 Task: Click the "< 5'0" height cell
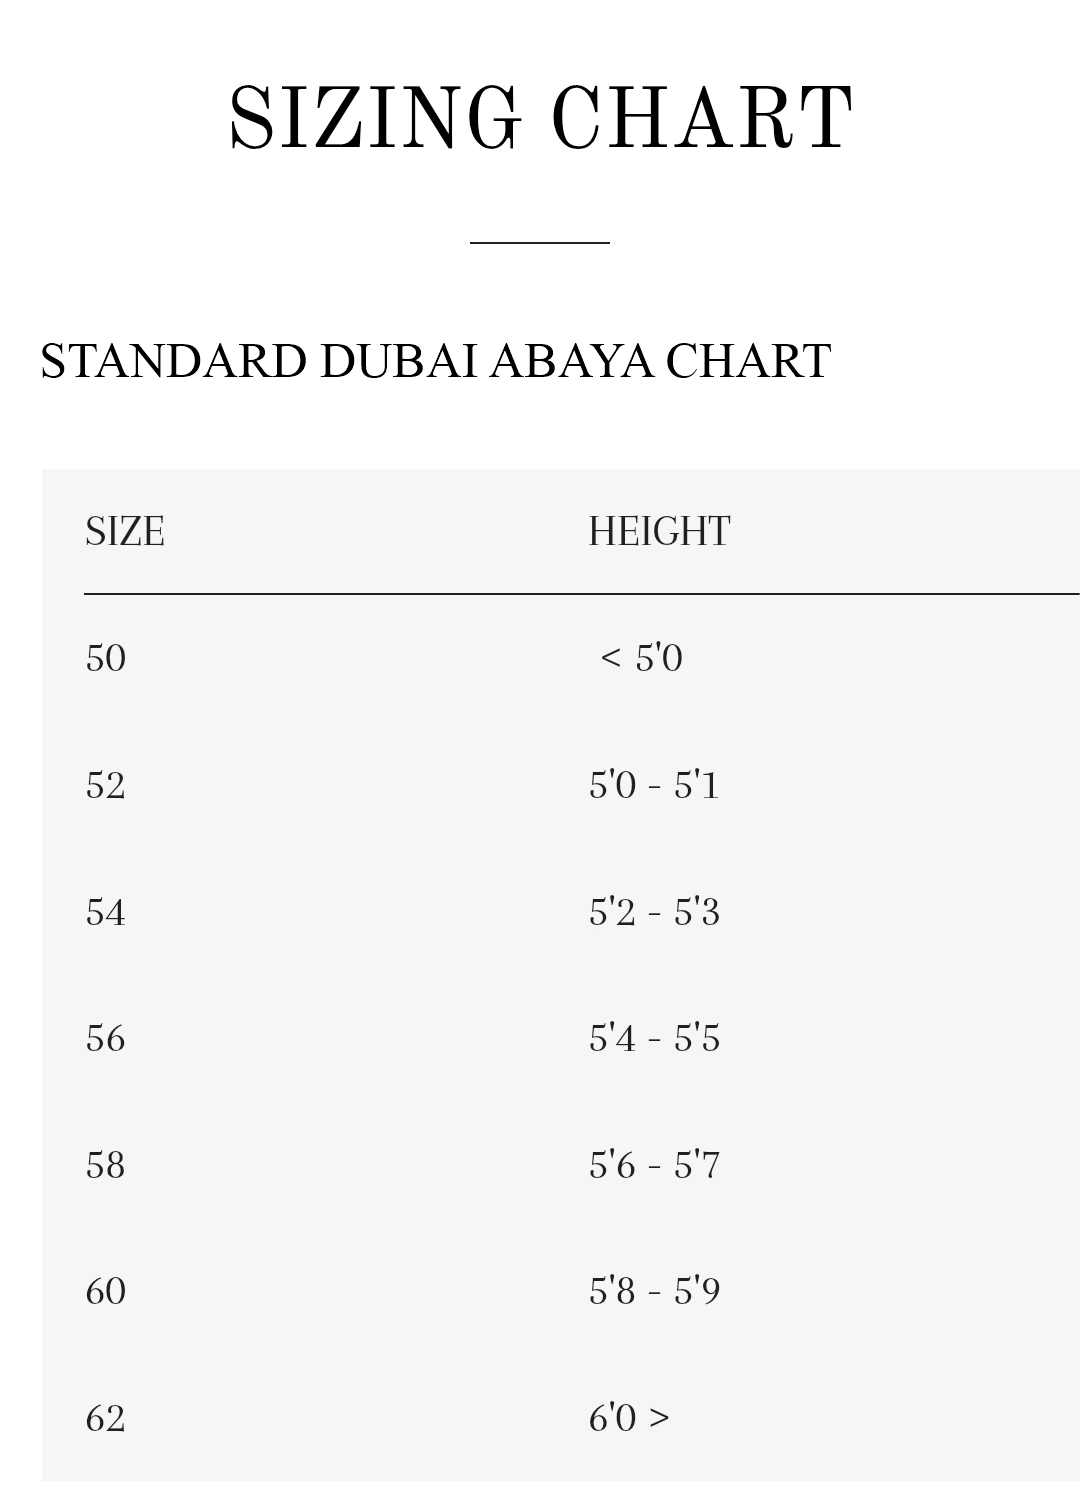coord(641,658)
